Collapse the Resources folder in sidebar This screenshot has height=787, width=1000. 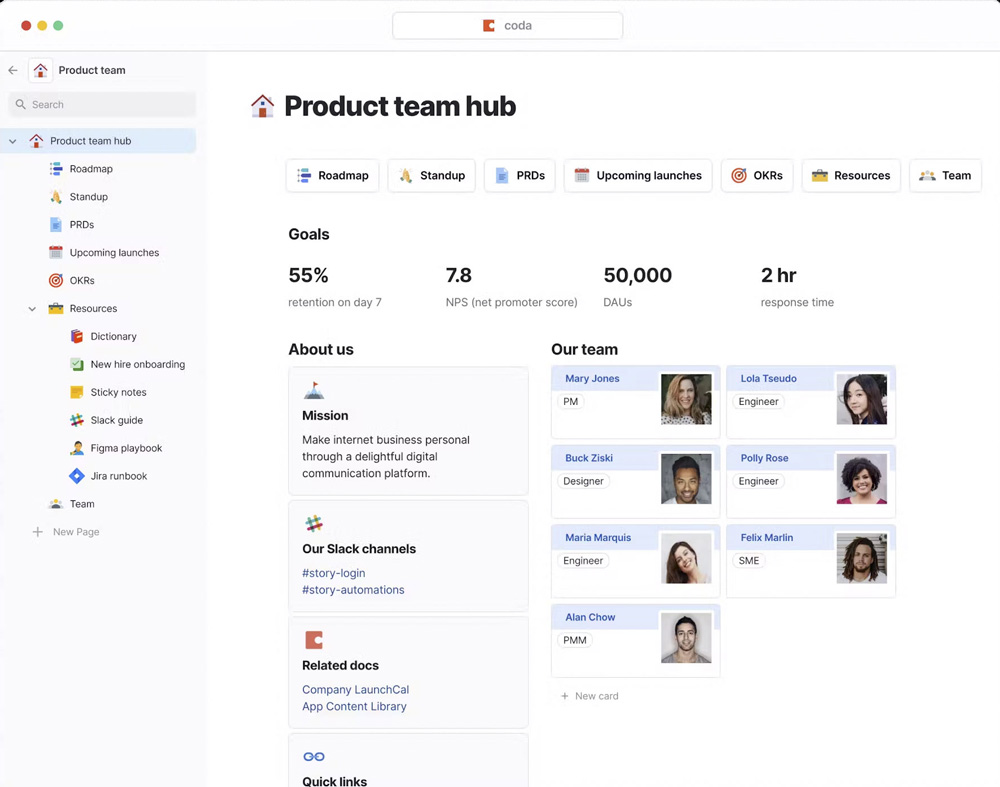32,309
